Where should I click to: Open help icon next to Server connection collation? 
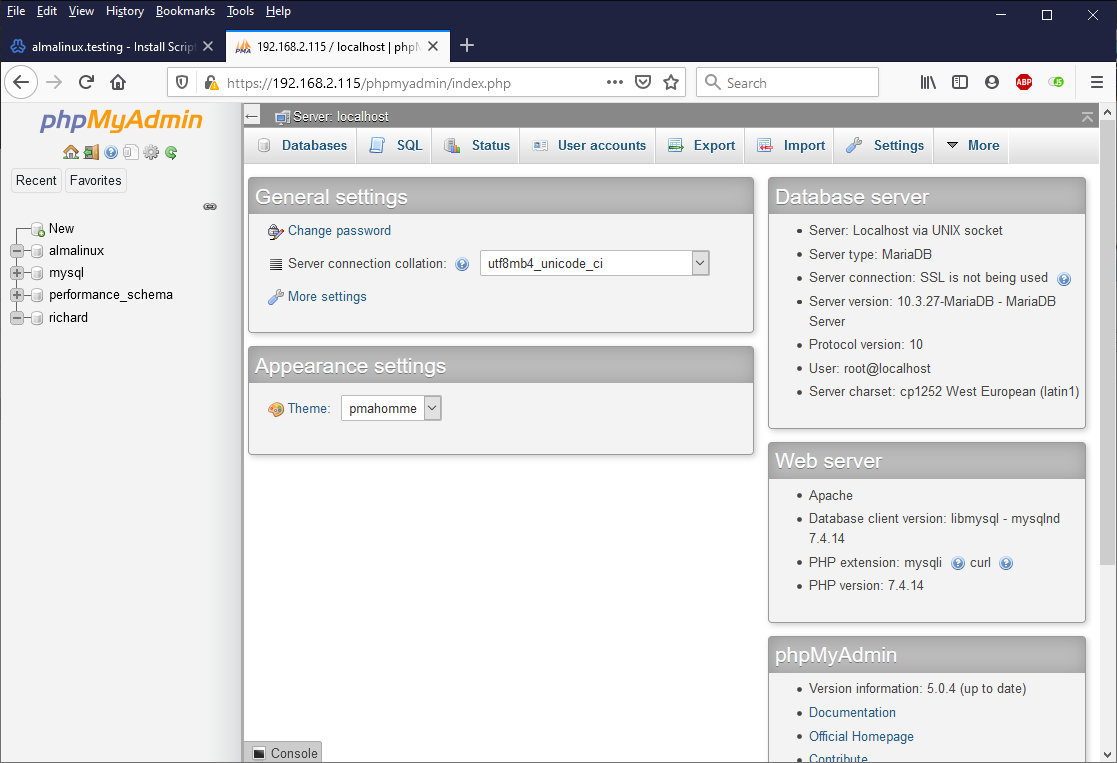pyautogui.click(x=462, y=265)
